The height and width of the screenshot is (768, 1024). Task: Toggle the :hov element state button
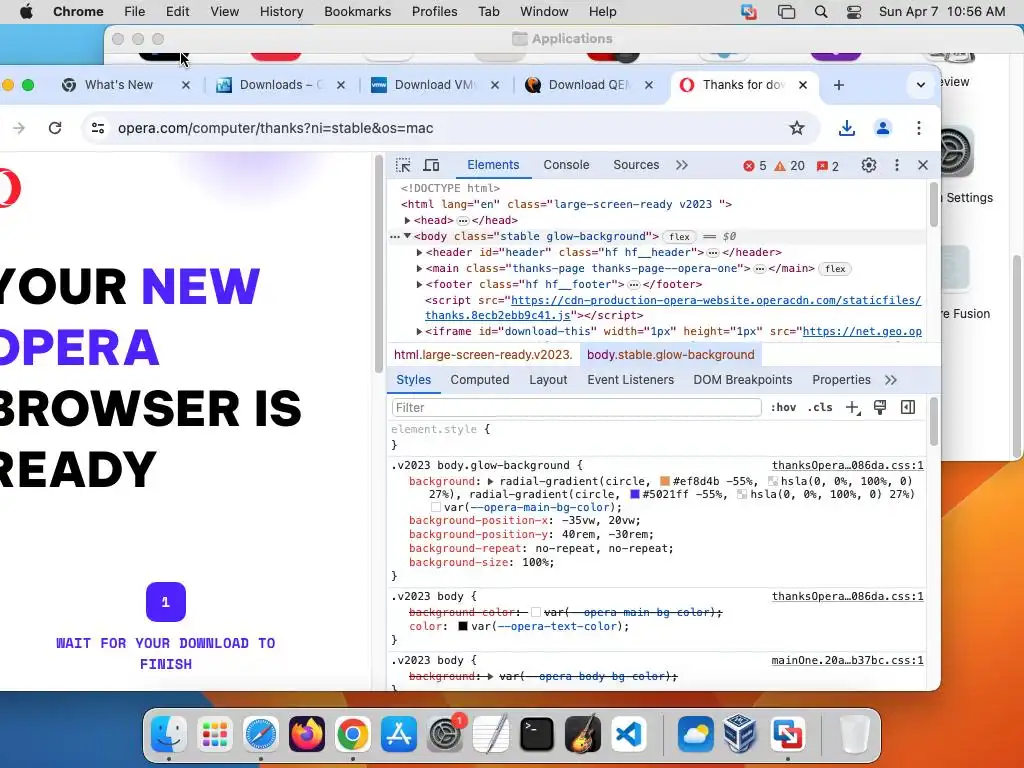point(783,408)
